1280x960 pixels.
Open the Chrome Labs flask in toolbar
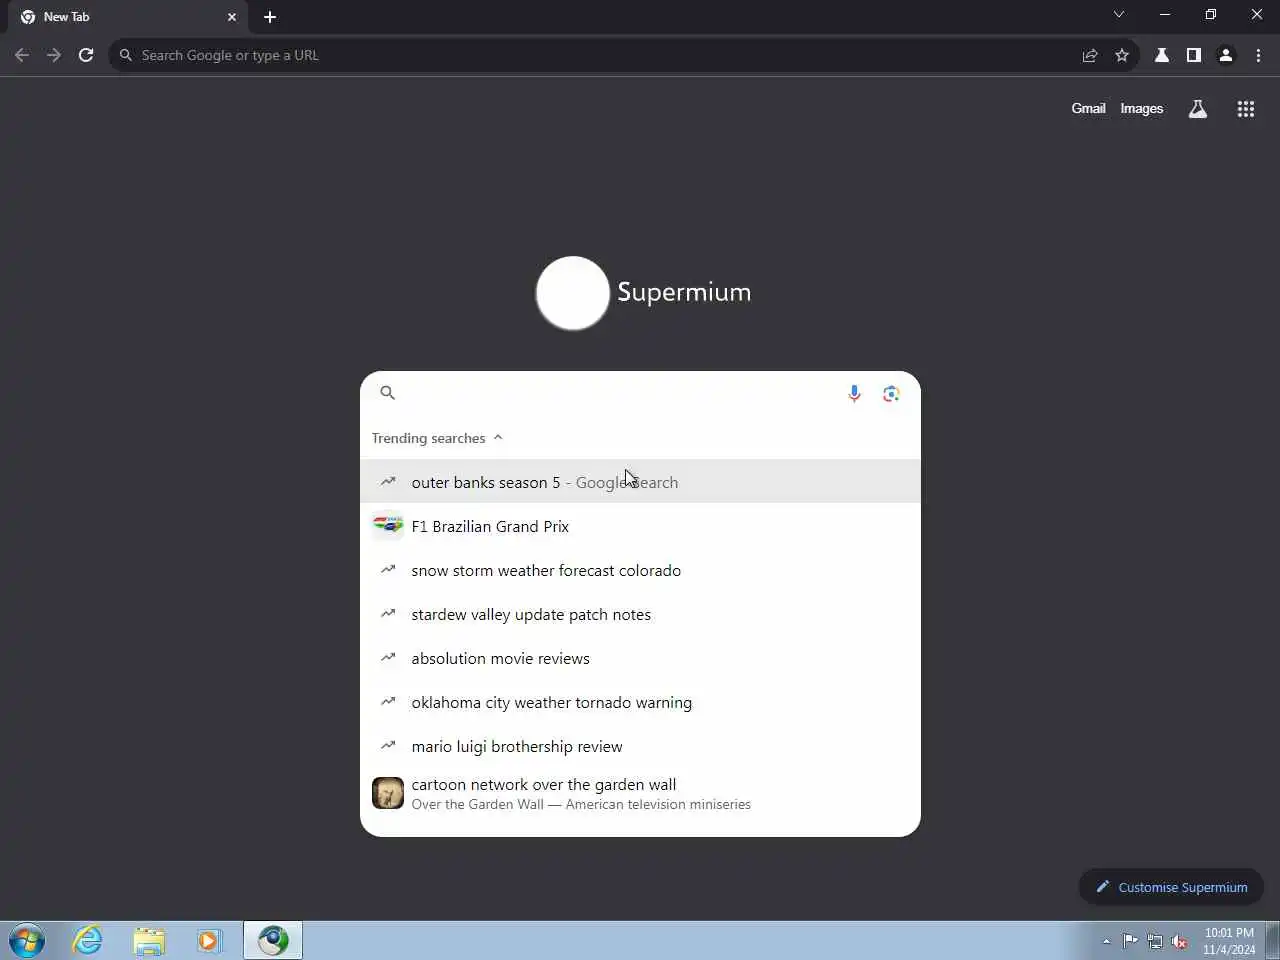1162,55
